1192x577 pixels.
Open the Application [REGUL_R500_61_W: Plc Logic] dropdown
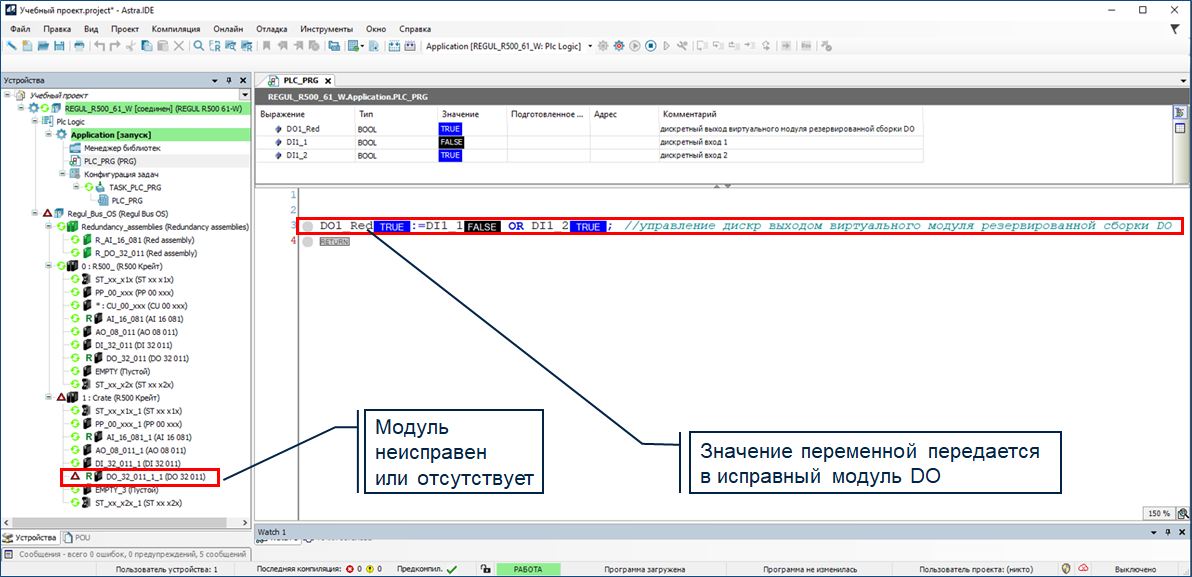tap(590, 46)
